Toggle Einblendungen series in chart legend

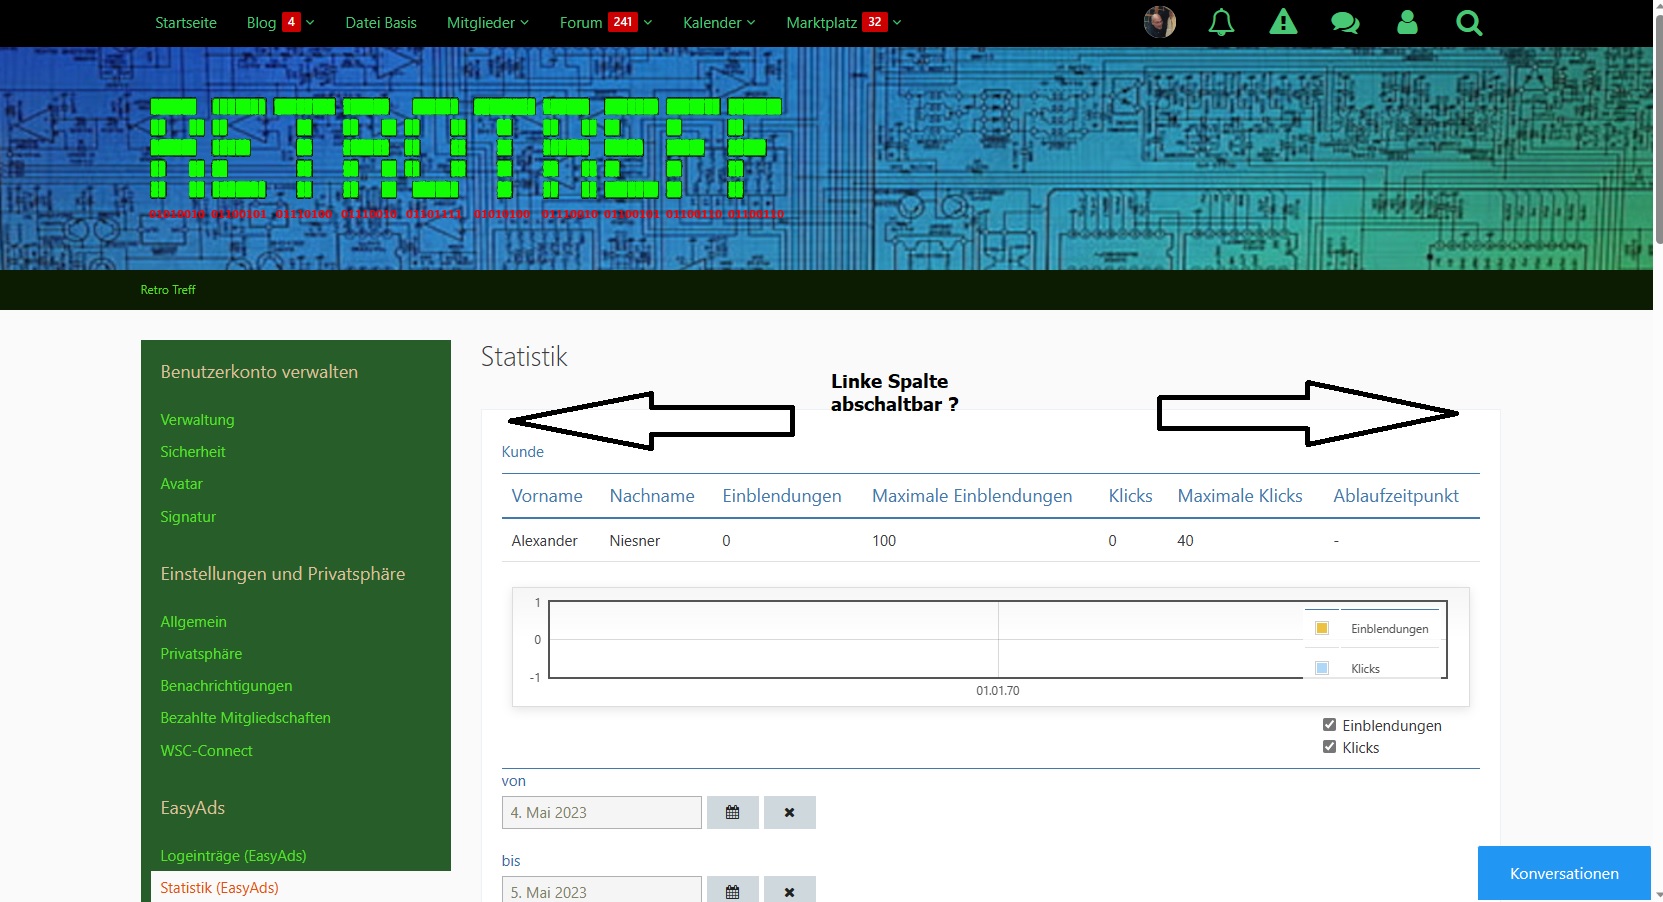(x=1389, y=629)
